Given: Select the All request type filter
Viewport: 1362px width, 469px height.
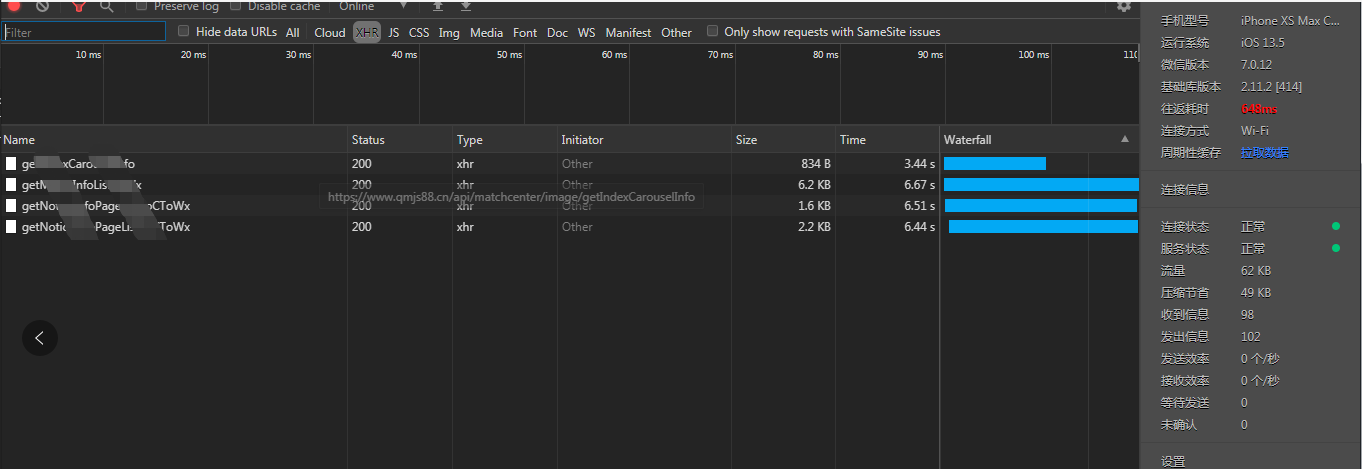Looking at the screenshot, I should click(x=292, y=32).
